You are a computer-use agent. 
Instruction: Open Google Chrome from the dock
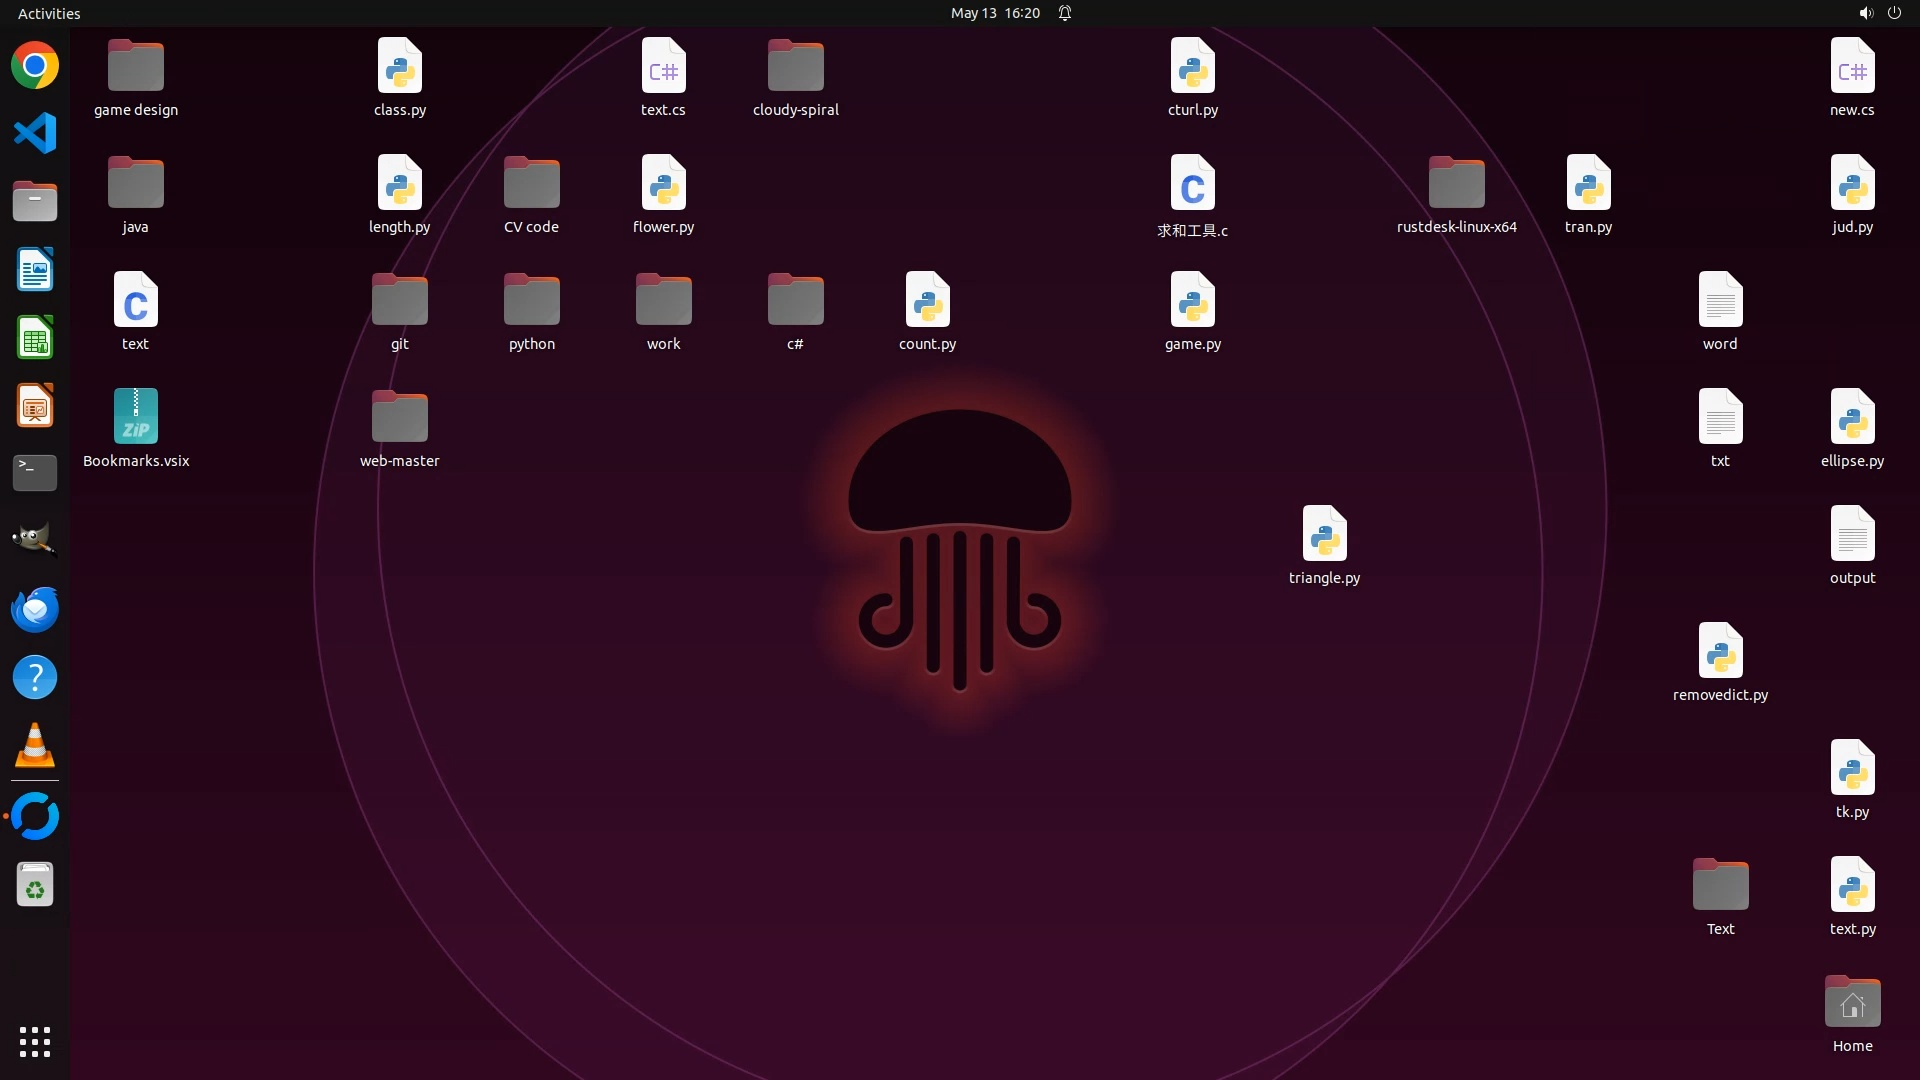click(35, 66)
